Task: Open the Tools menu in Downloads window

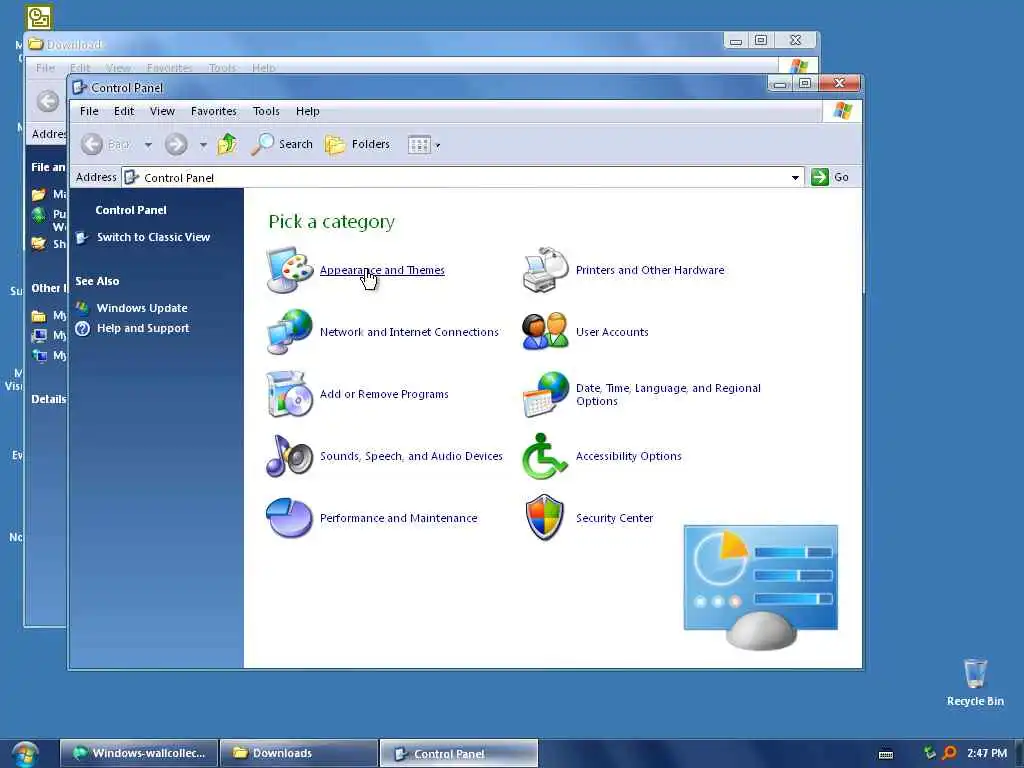Action: pos(222,67)
